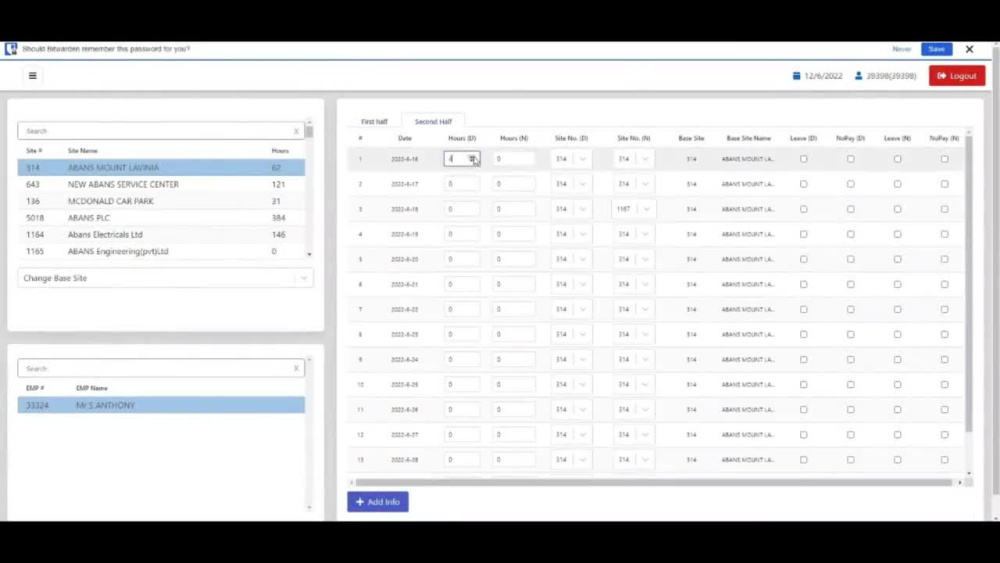Click the user profile icon
This screenshot has width=1000, height=563.
(858, 75)
